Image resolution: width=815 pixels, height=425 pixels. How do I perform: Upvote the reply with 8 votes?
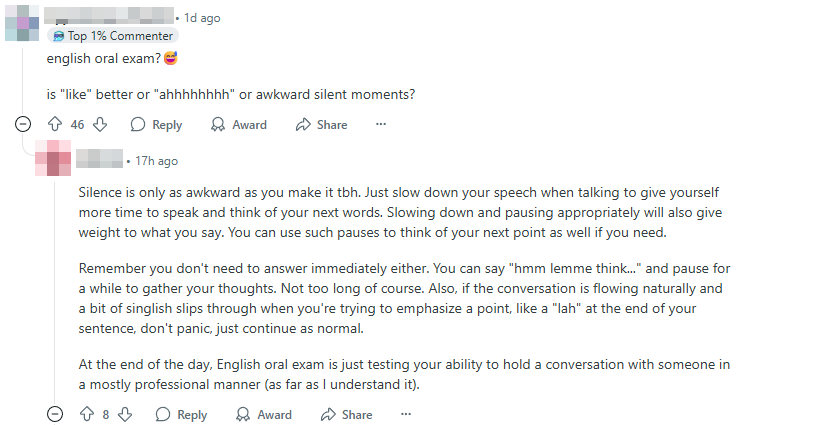tap(86, 415)
